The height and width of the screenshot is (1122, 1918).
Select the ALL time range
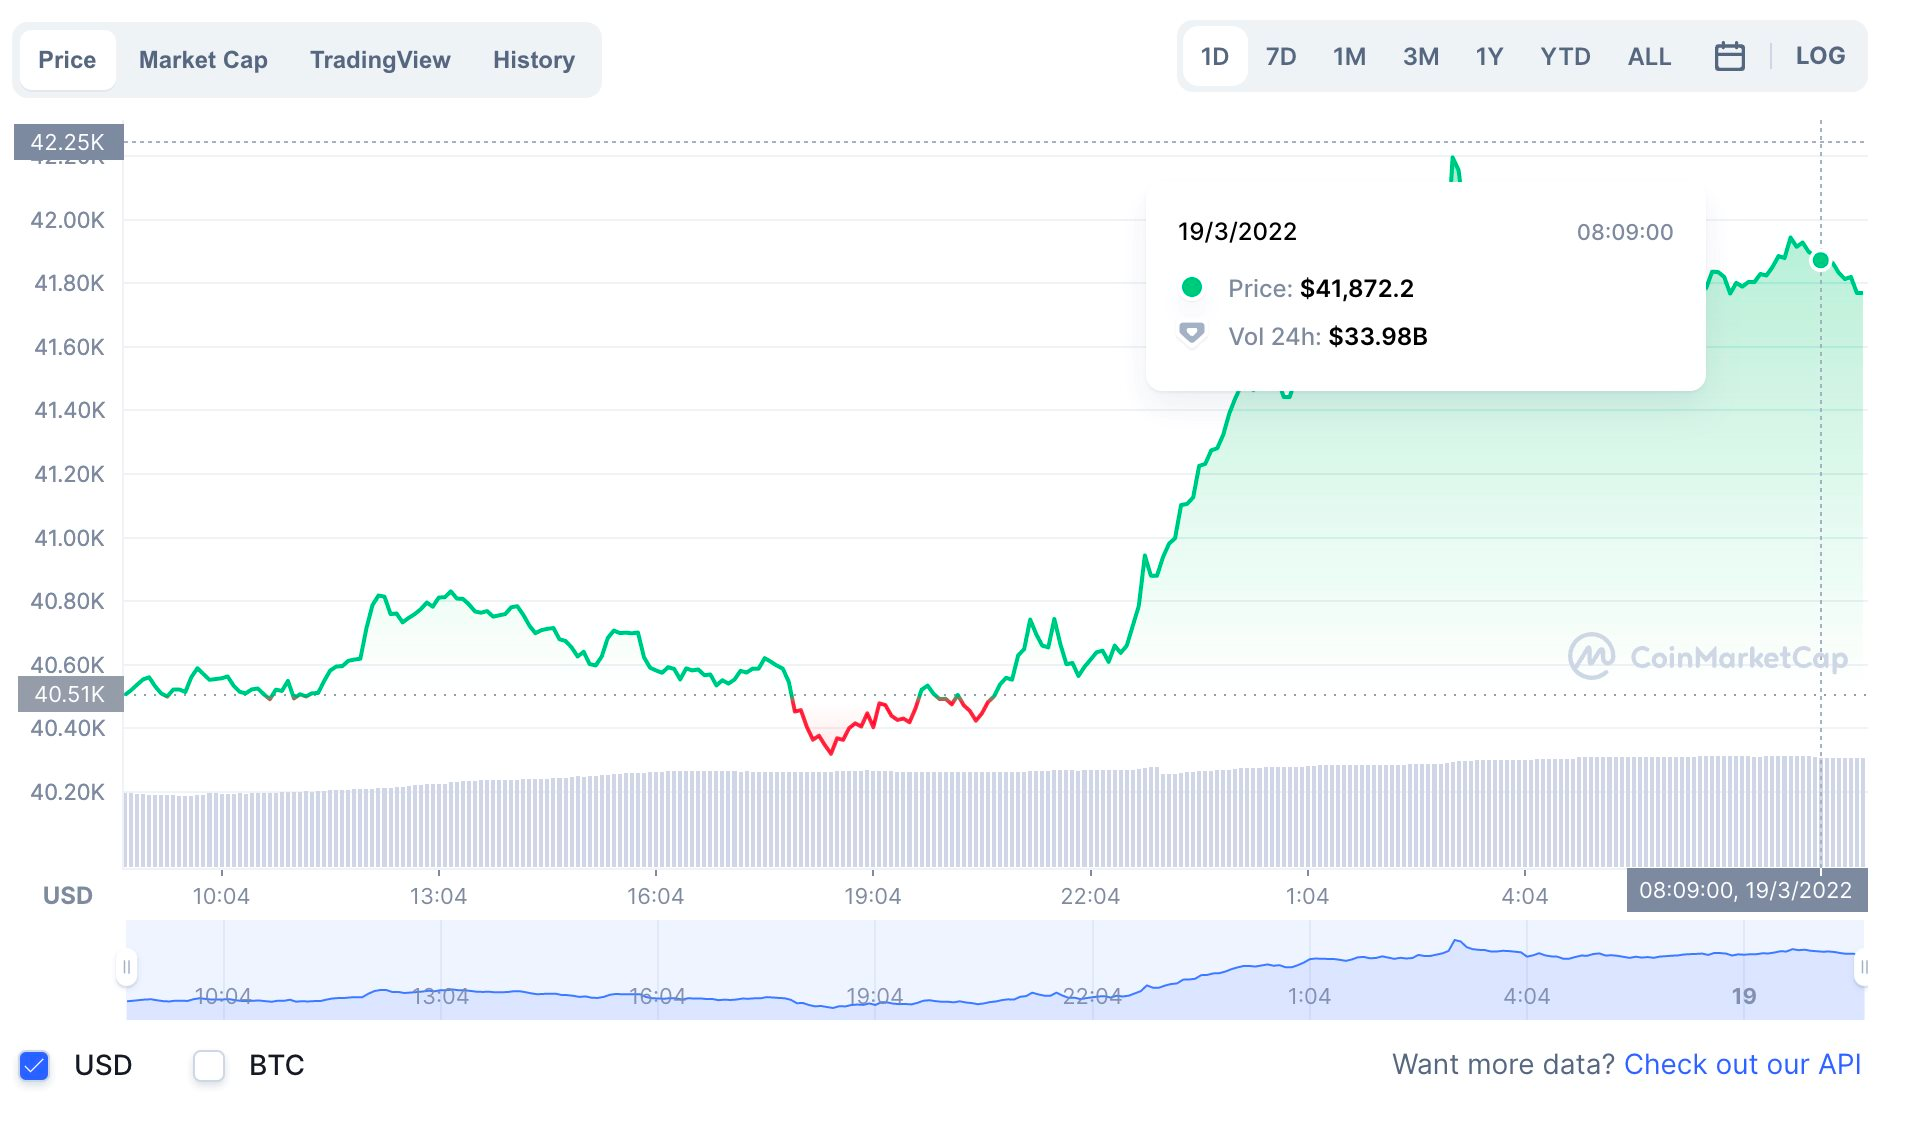coord(1649,57)
